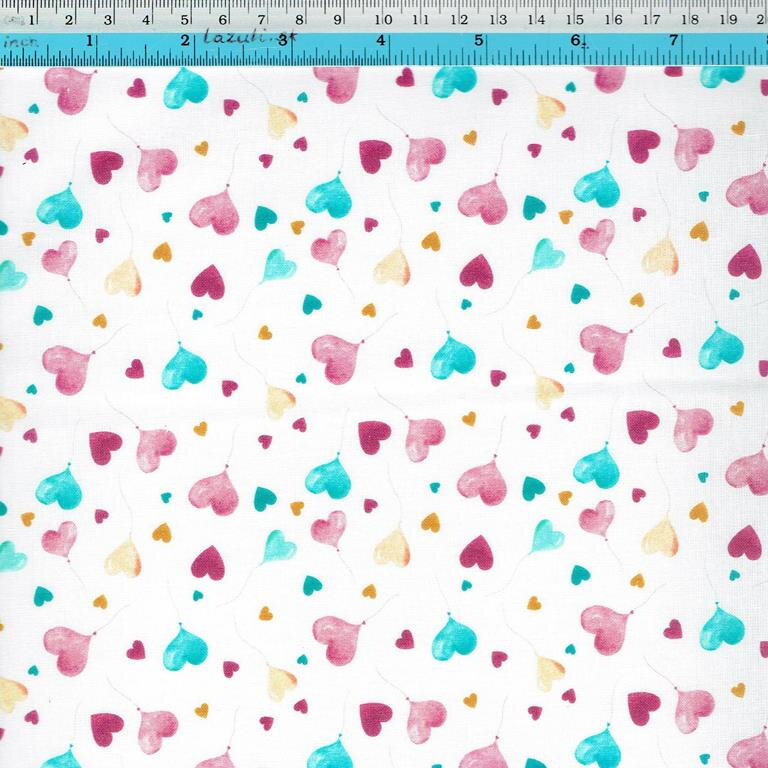This screenshot has width=768, height=768.
Task: Click number 6 on the centimeter ruler
Action: pyautogui.click(x=223, y=20)
